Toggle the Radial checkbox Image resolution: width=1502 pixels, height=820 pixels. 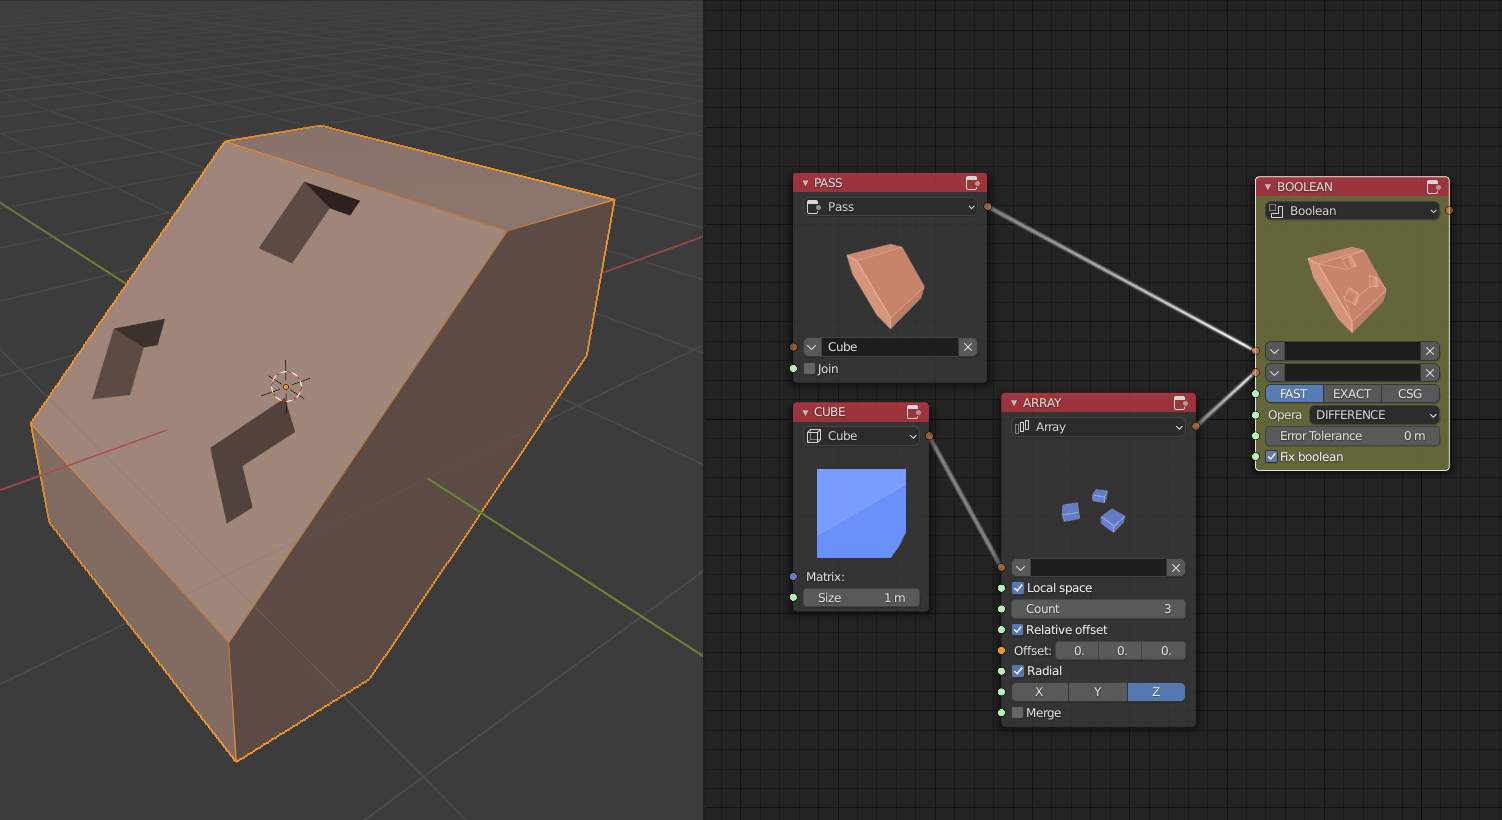coord(1018,671)
